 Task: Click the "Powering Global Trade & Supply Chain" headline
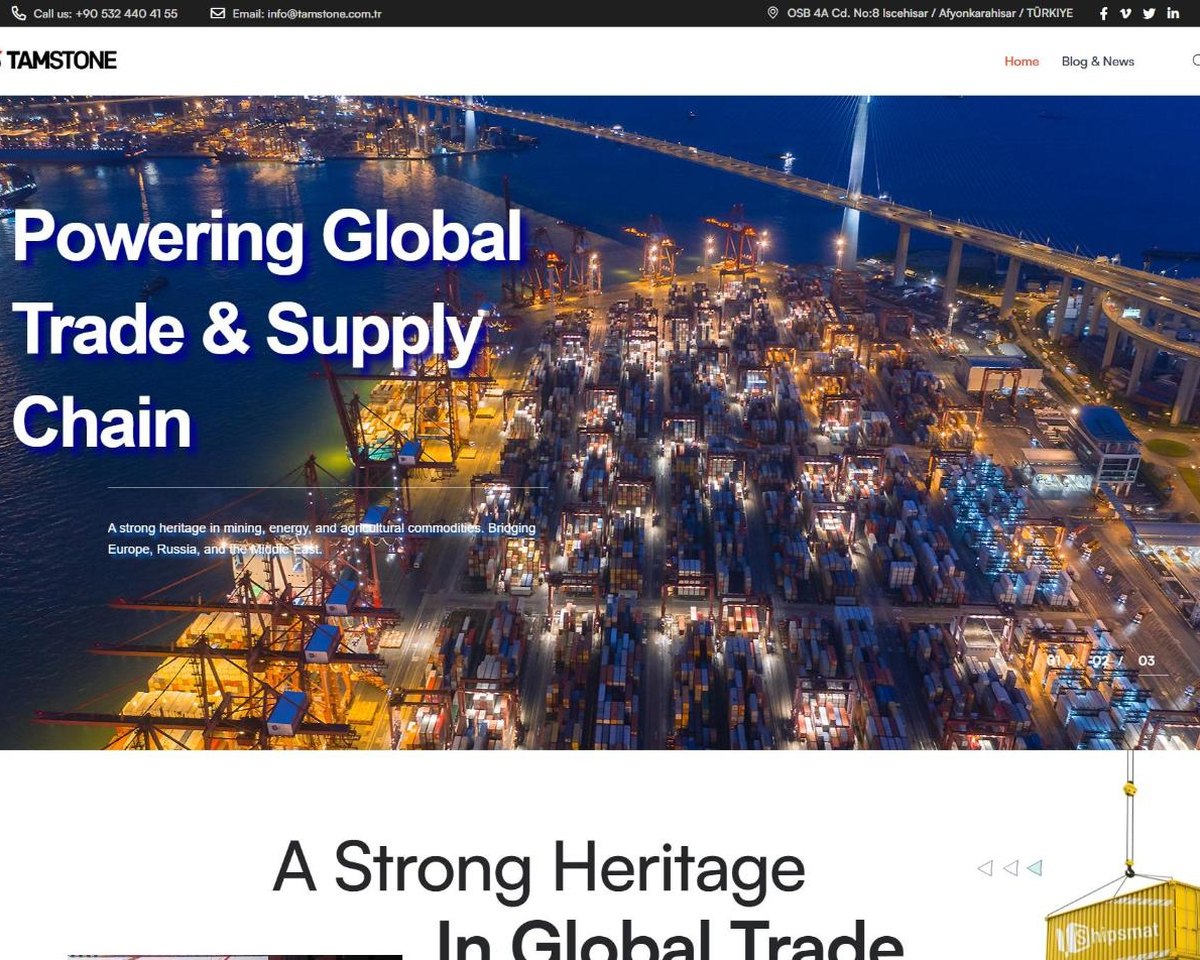point(268,329)
